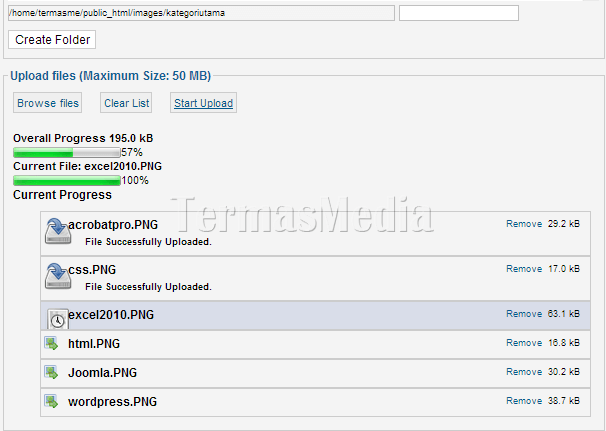The image size is (606, 431).
Task: Click the Upload files (Maximum Size: 50 MB) heading
Action: coord(111,76)
